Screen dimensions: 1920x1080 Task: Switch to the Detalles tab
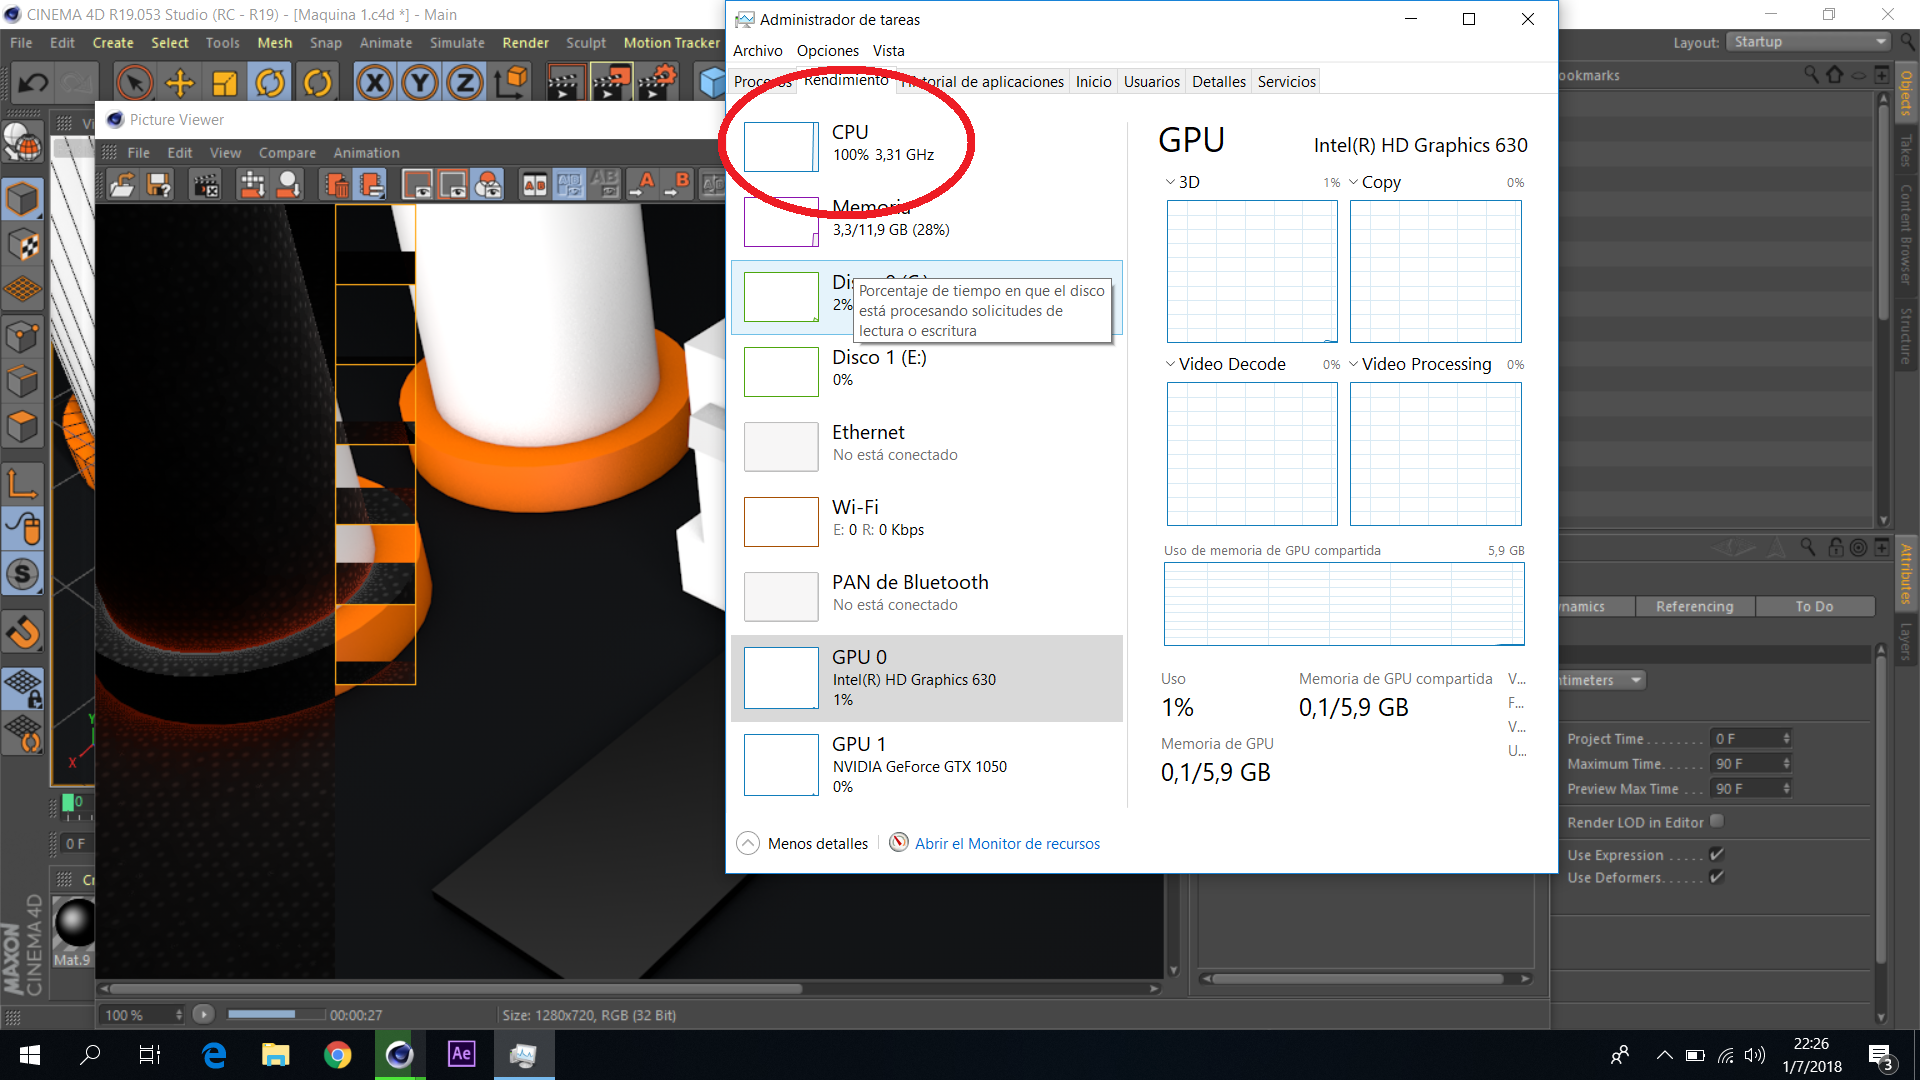pyautogui.click(x=1218, y=82)
